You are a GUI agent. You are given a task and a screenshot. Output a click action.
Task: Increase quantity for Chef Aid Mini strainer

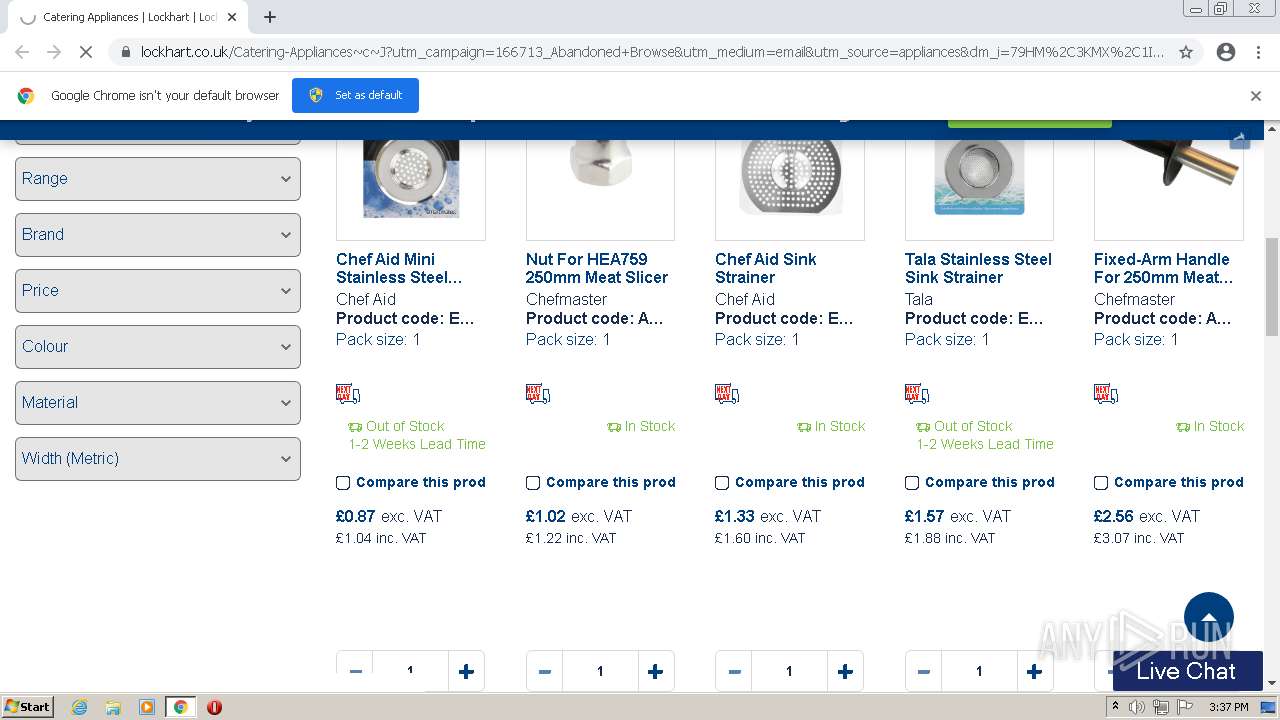466,671
